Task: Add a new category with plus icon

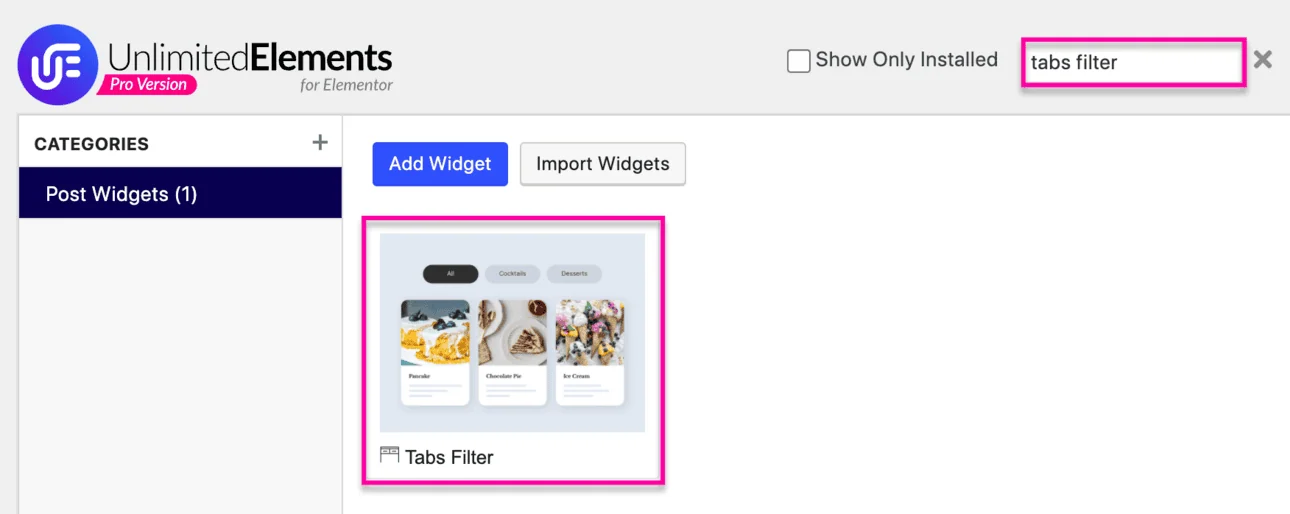Action: [x=320, y=142]
